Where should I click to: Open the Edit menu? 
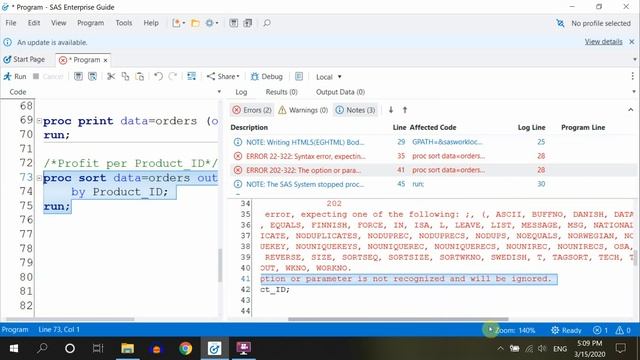click(34, 23)
